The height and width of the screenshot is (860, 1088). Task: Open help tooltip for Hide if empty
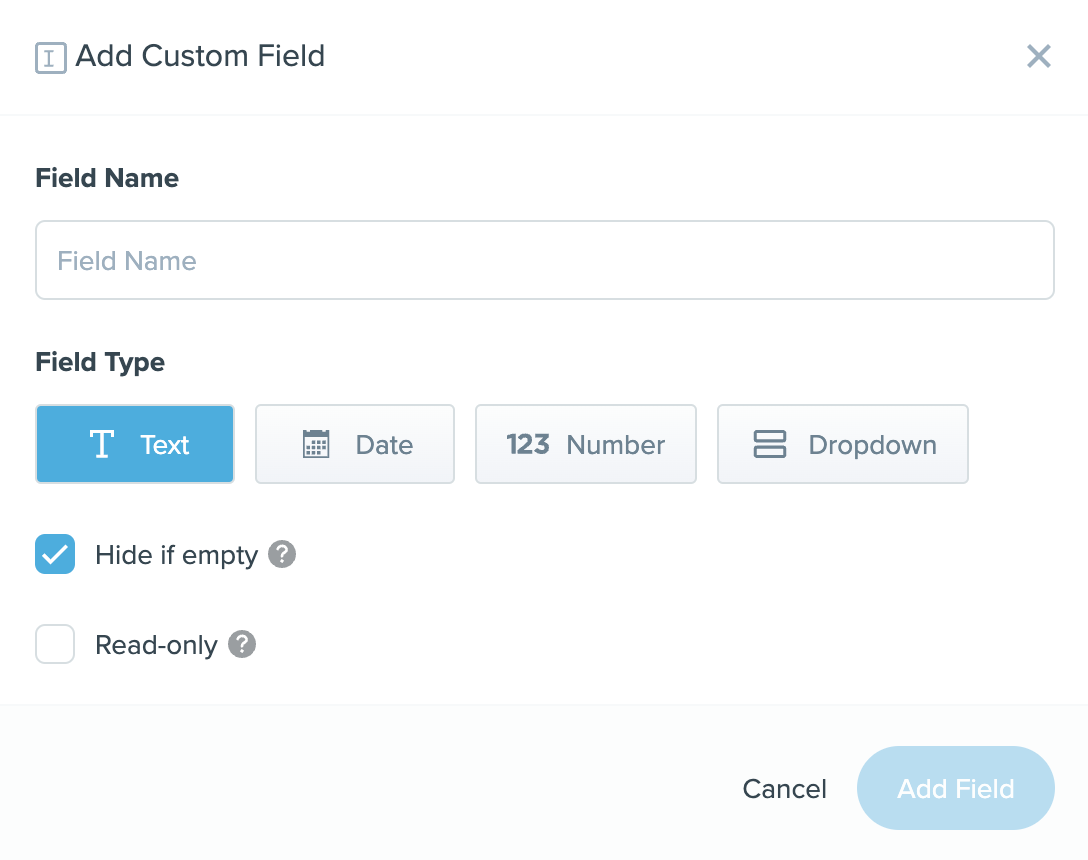tap(281, 554)
